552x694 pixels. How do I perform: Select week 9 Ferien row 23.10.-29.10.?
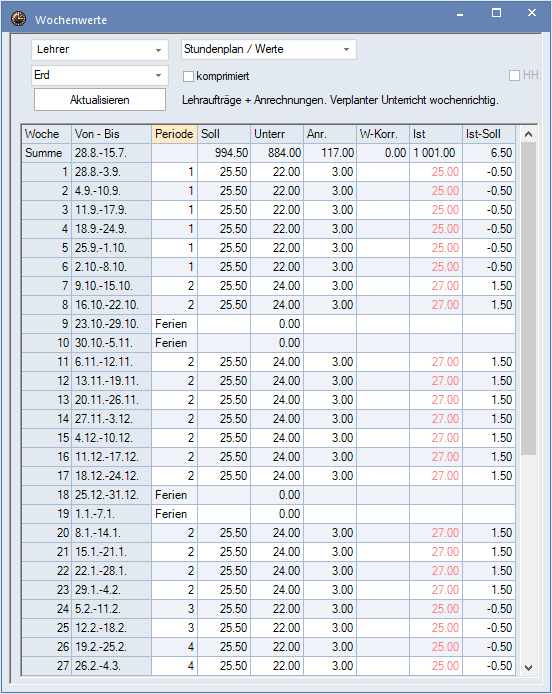(269, 324)
